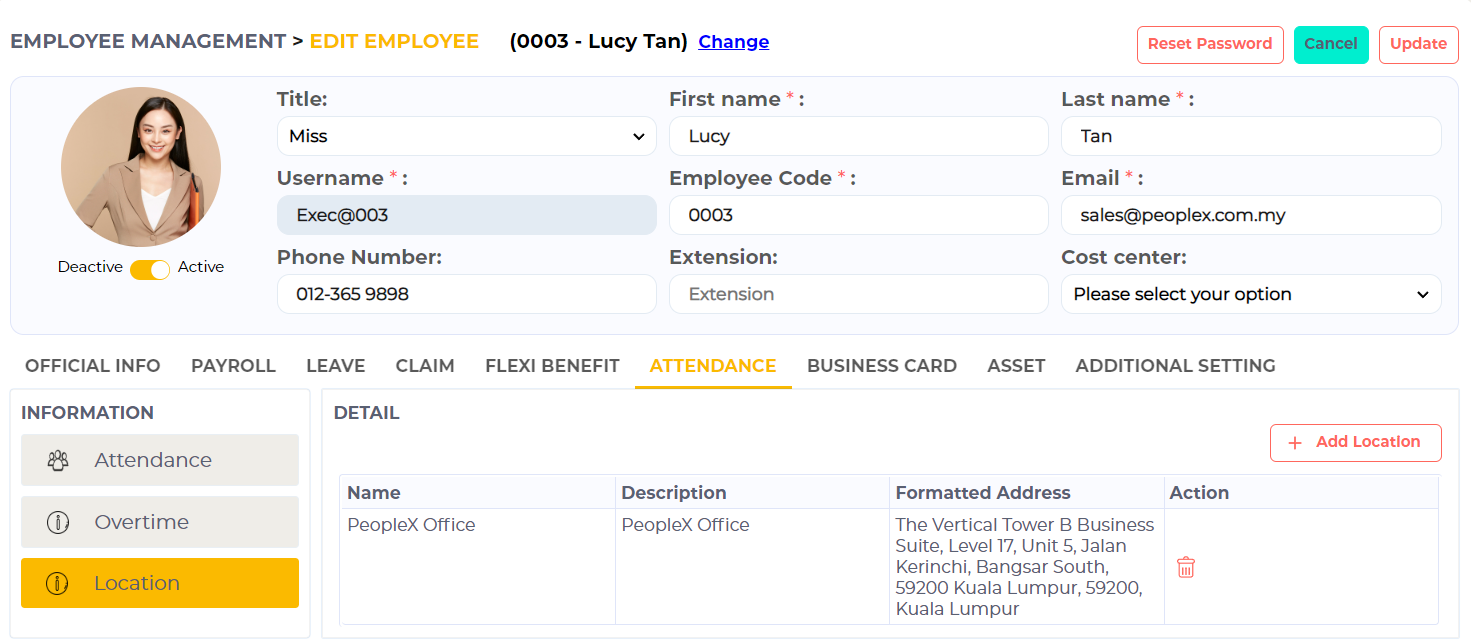This screenshot has height=640, width=1471.
Task: Click the Attendance people icon in sidebar
Action: 58,460
